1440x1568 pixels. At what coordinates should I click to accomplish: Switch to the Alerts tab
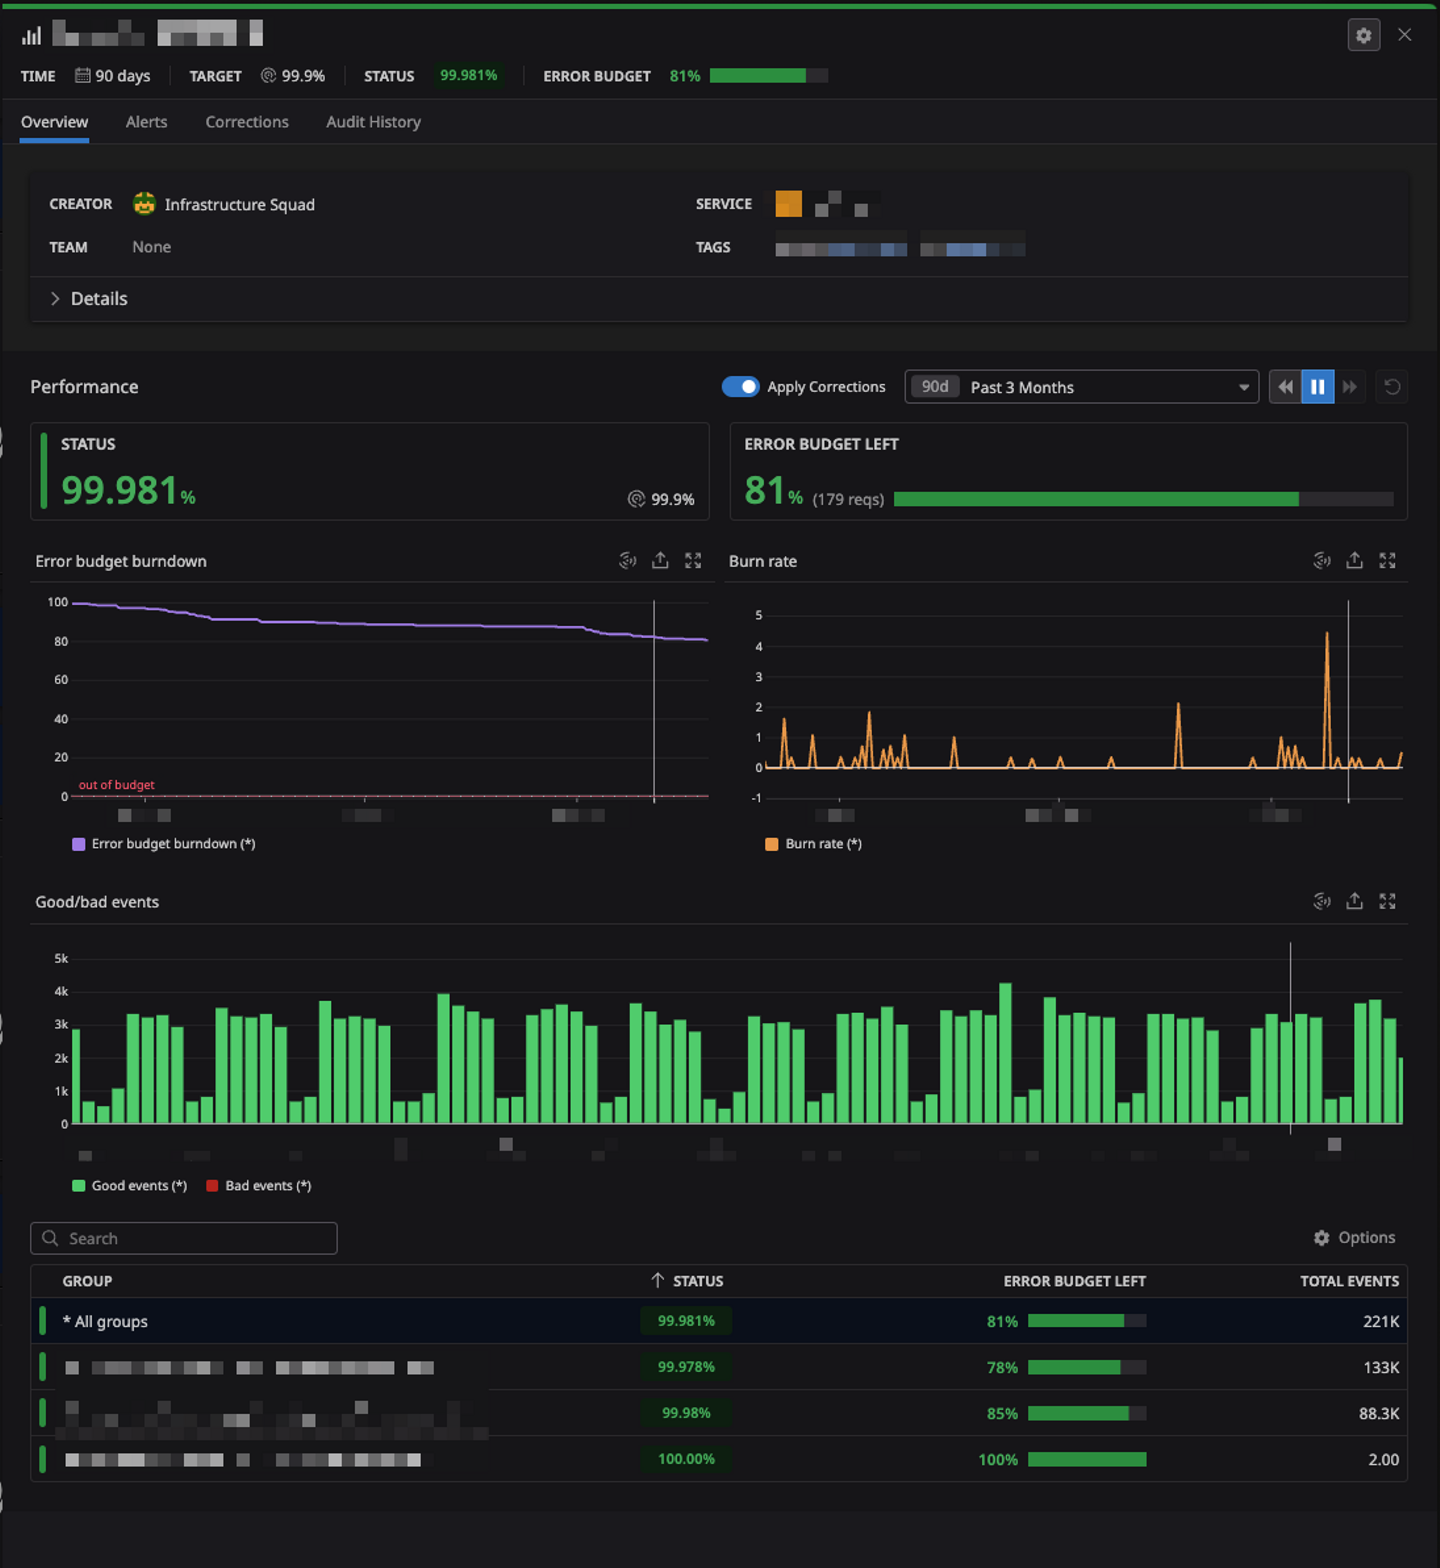click(x=146, y=122)
